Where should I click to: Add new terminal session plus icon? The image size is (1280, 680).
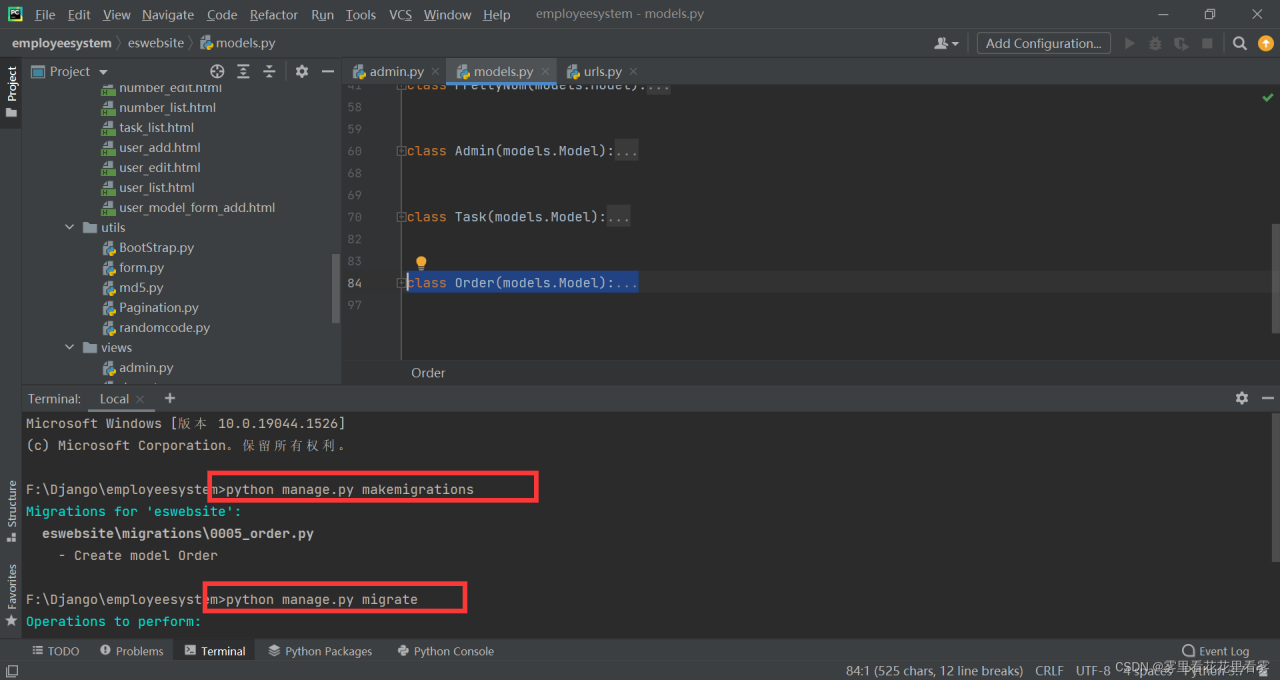tap(169, 398)
